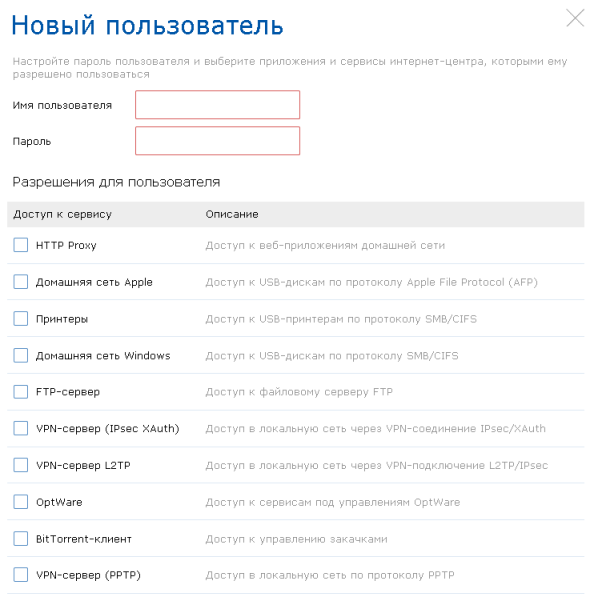Toggle the FTP-сервер checkbox
Screen dimensions: 590x609
21,392
